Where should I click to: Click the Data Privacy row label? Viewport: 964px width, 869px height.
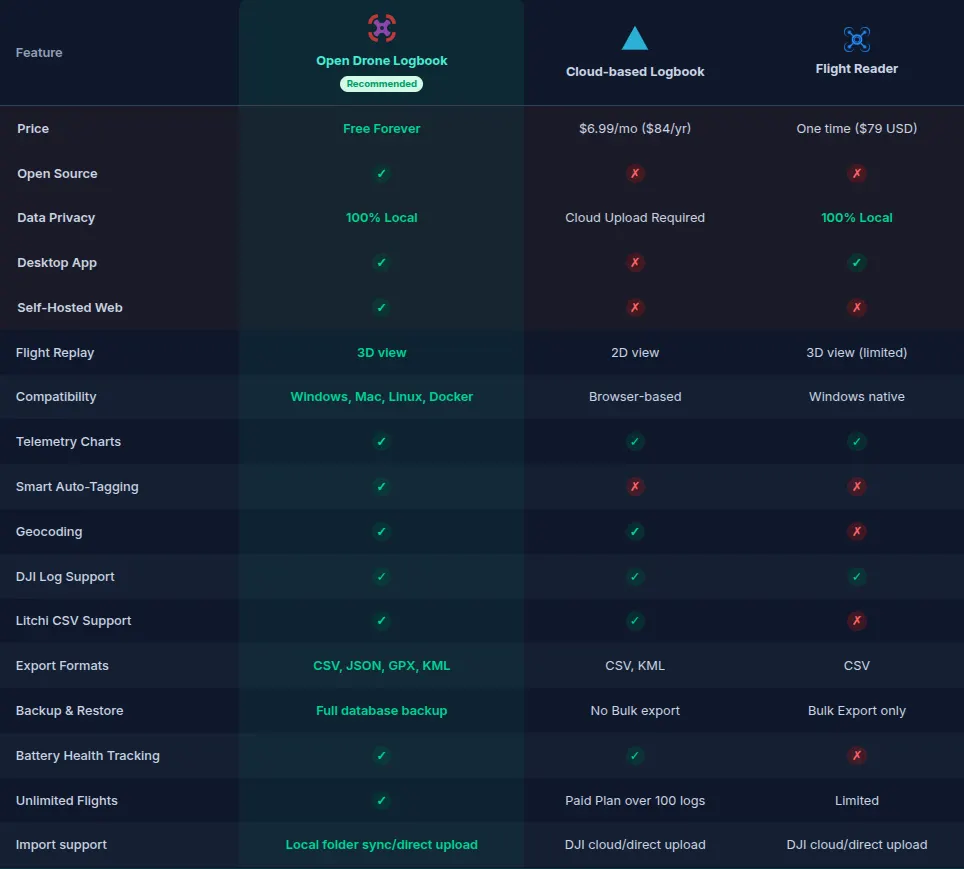coord(56,218)
